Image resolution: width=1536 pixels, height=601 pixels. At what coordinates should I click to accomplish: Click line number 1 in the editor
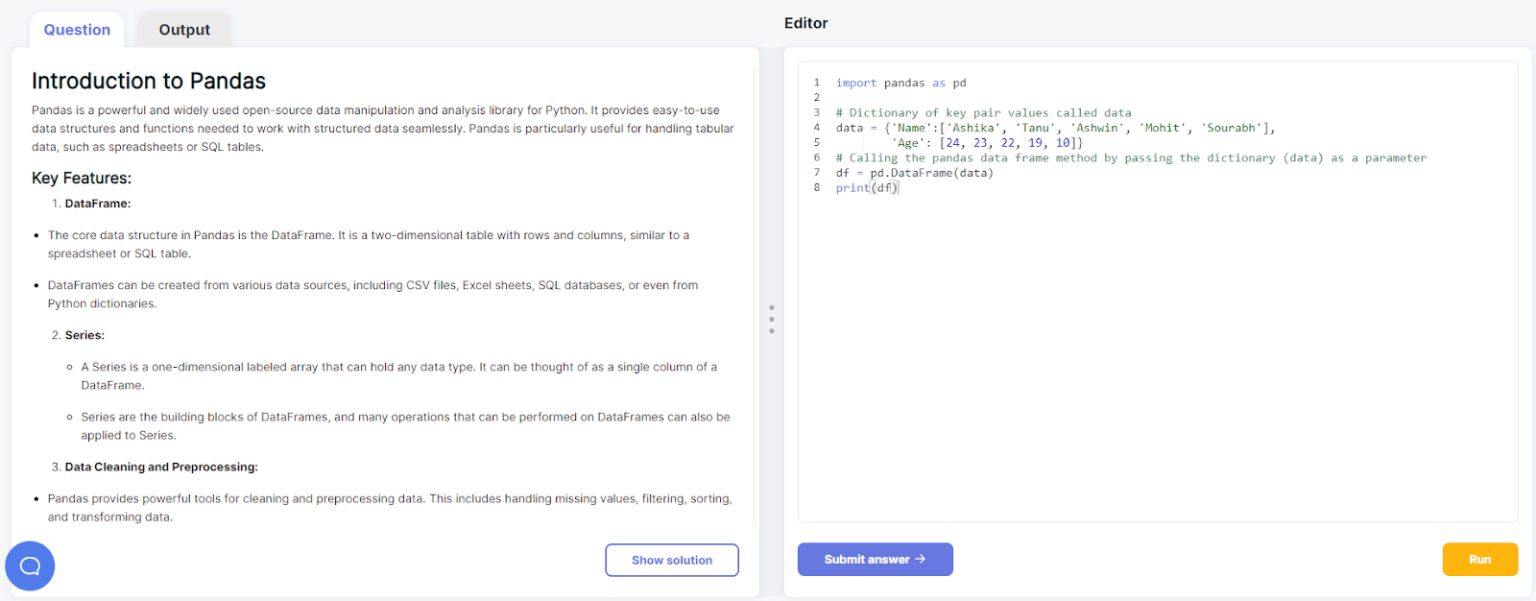(x=816, y=82)
